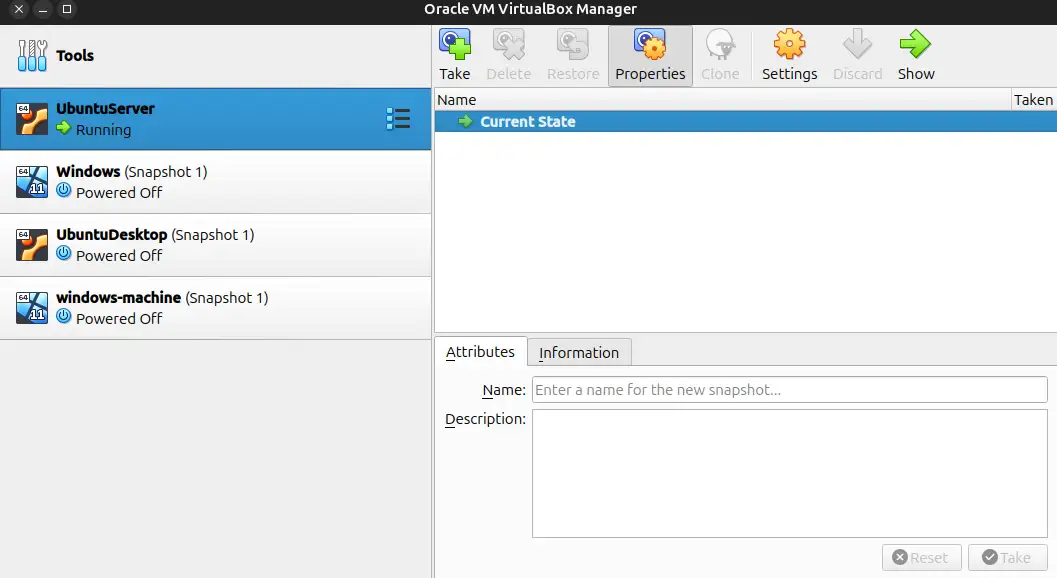Click the Description: field label
1057x578 pixels.
pyautogui.click(x=485, y=419)
